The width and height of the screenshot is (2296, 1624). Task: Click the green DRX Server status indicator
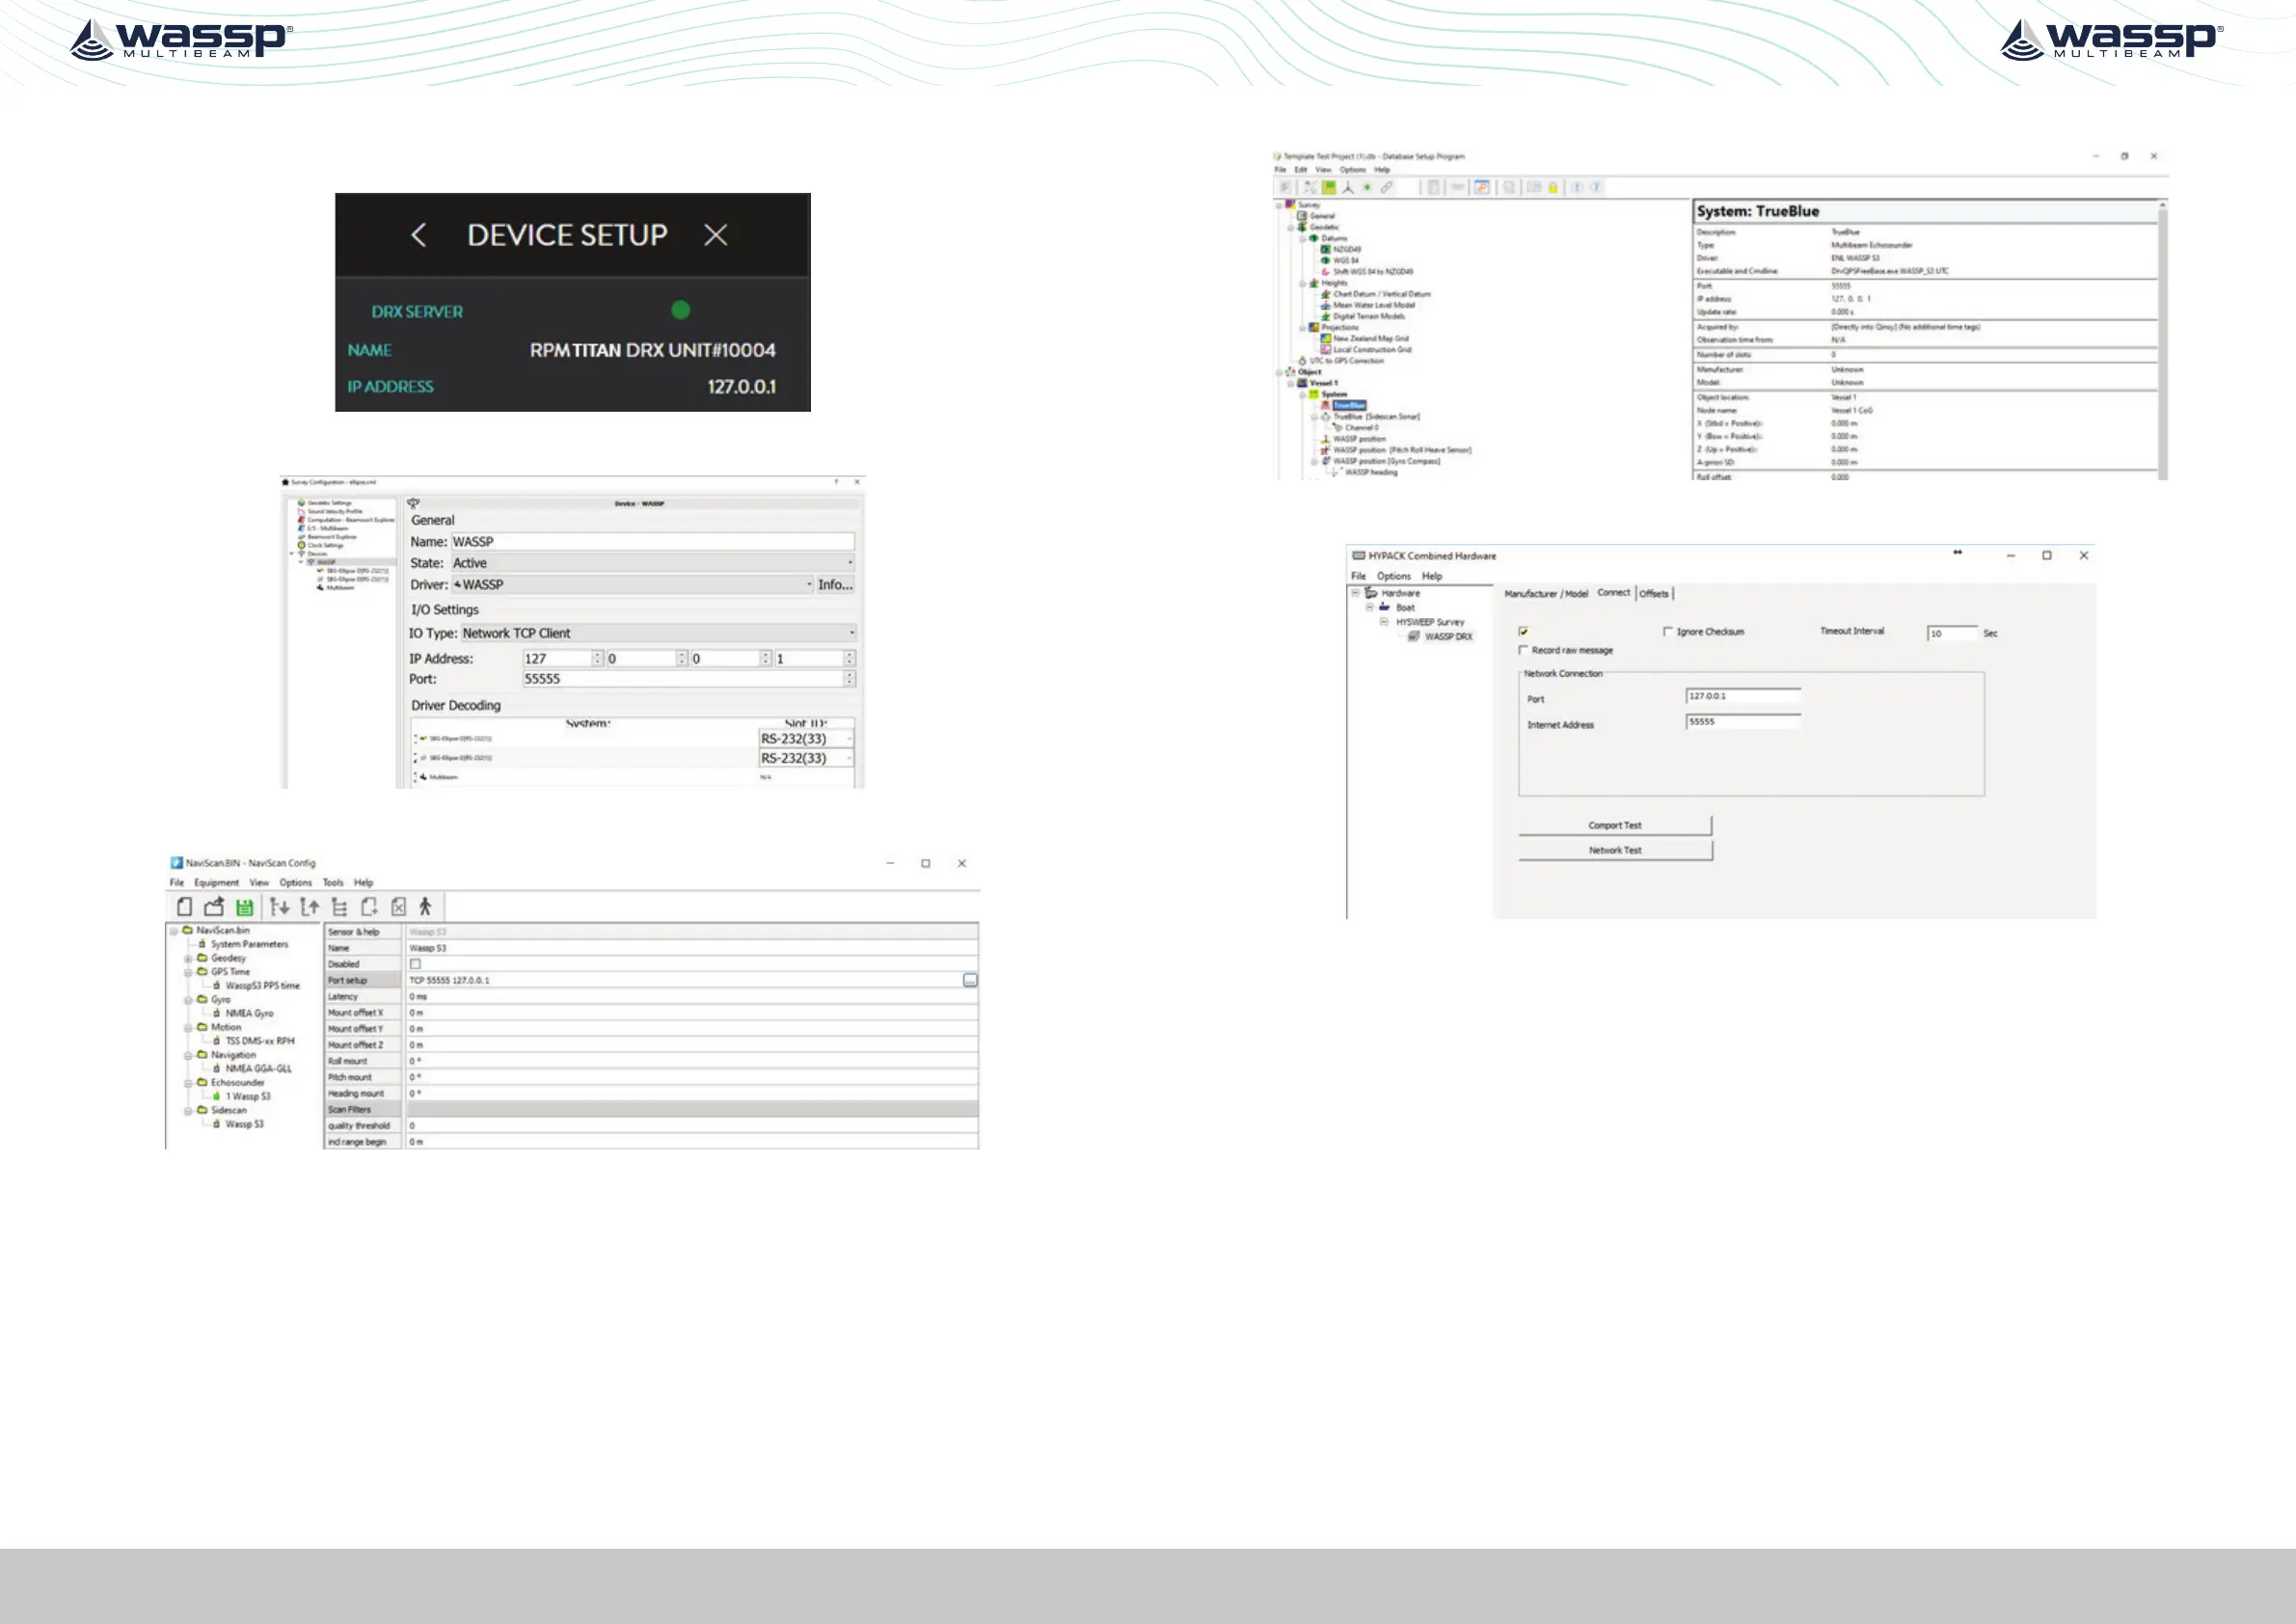pos(681,310)
